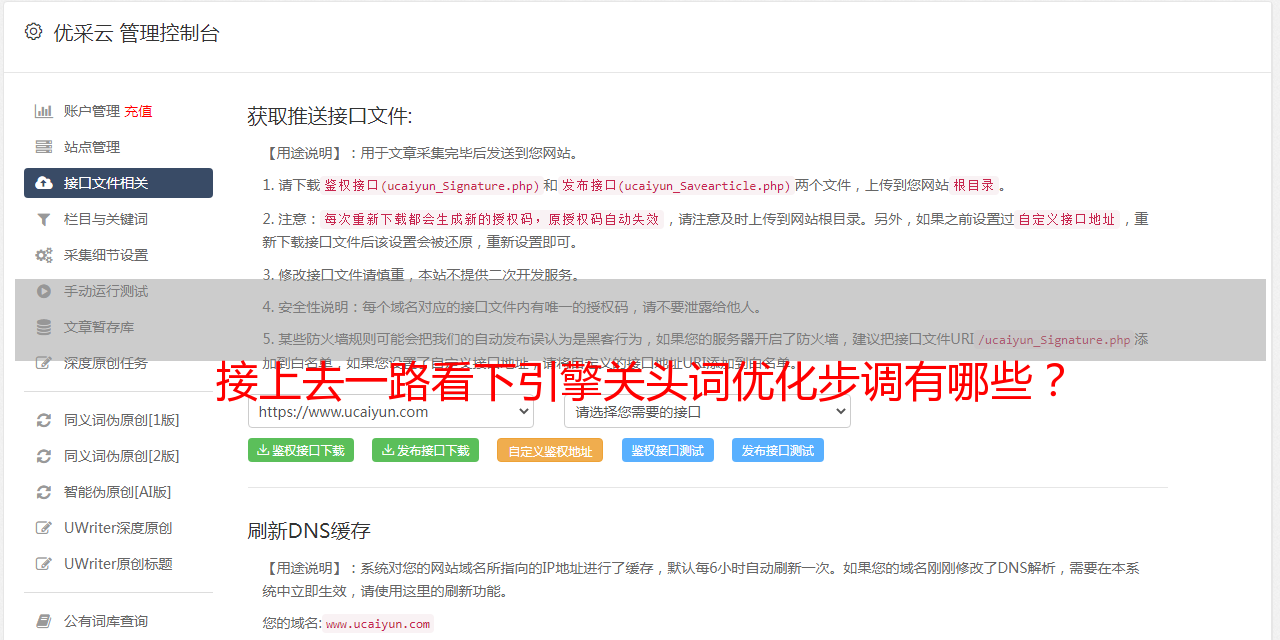Screen dimensions: 1280x640
Task: Click the filter icon for 栏目与关键词
Action: tap(44, 219)
